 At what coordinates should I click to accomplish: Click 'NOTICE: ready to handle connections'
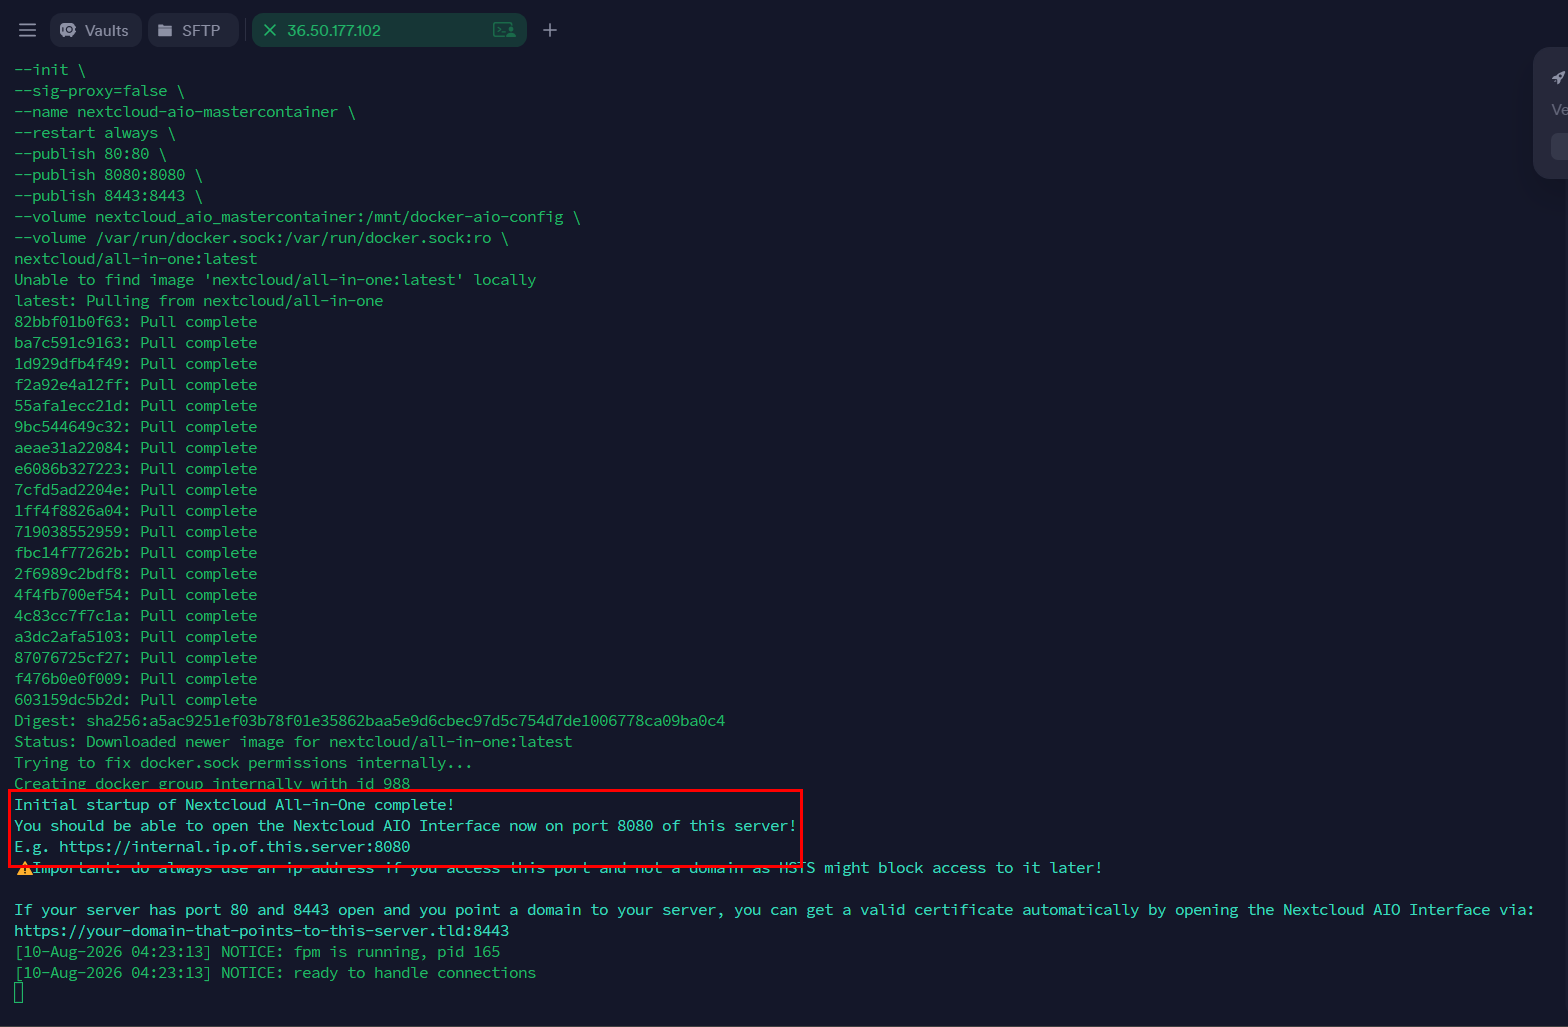378,973
